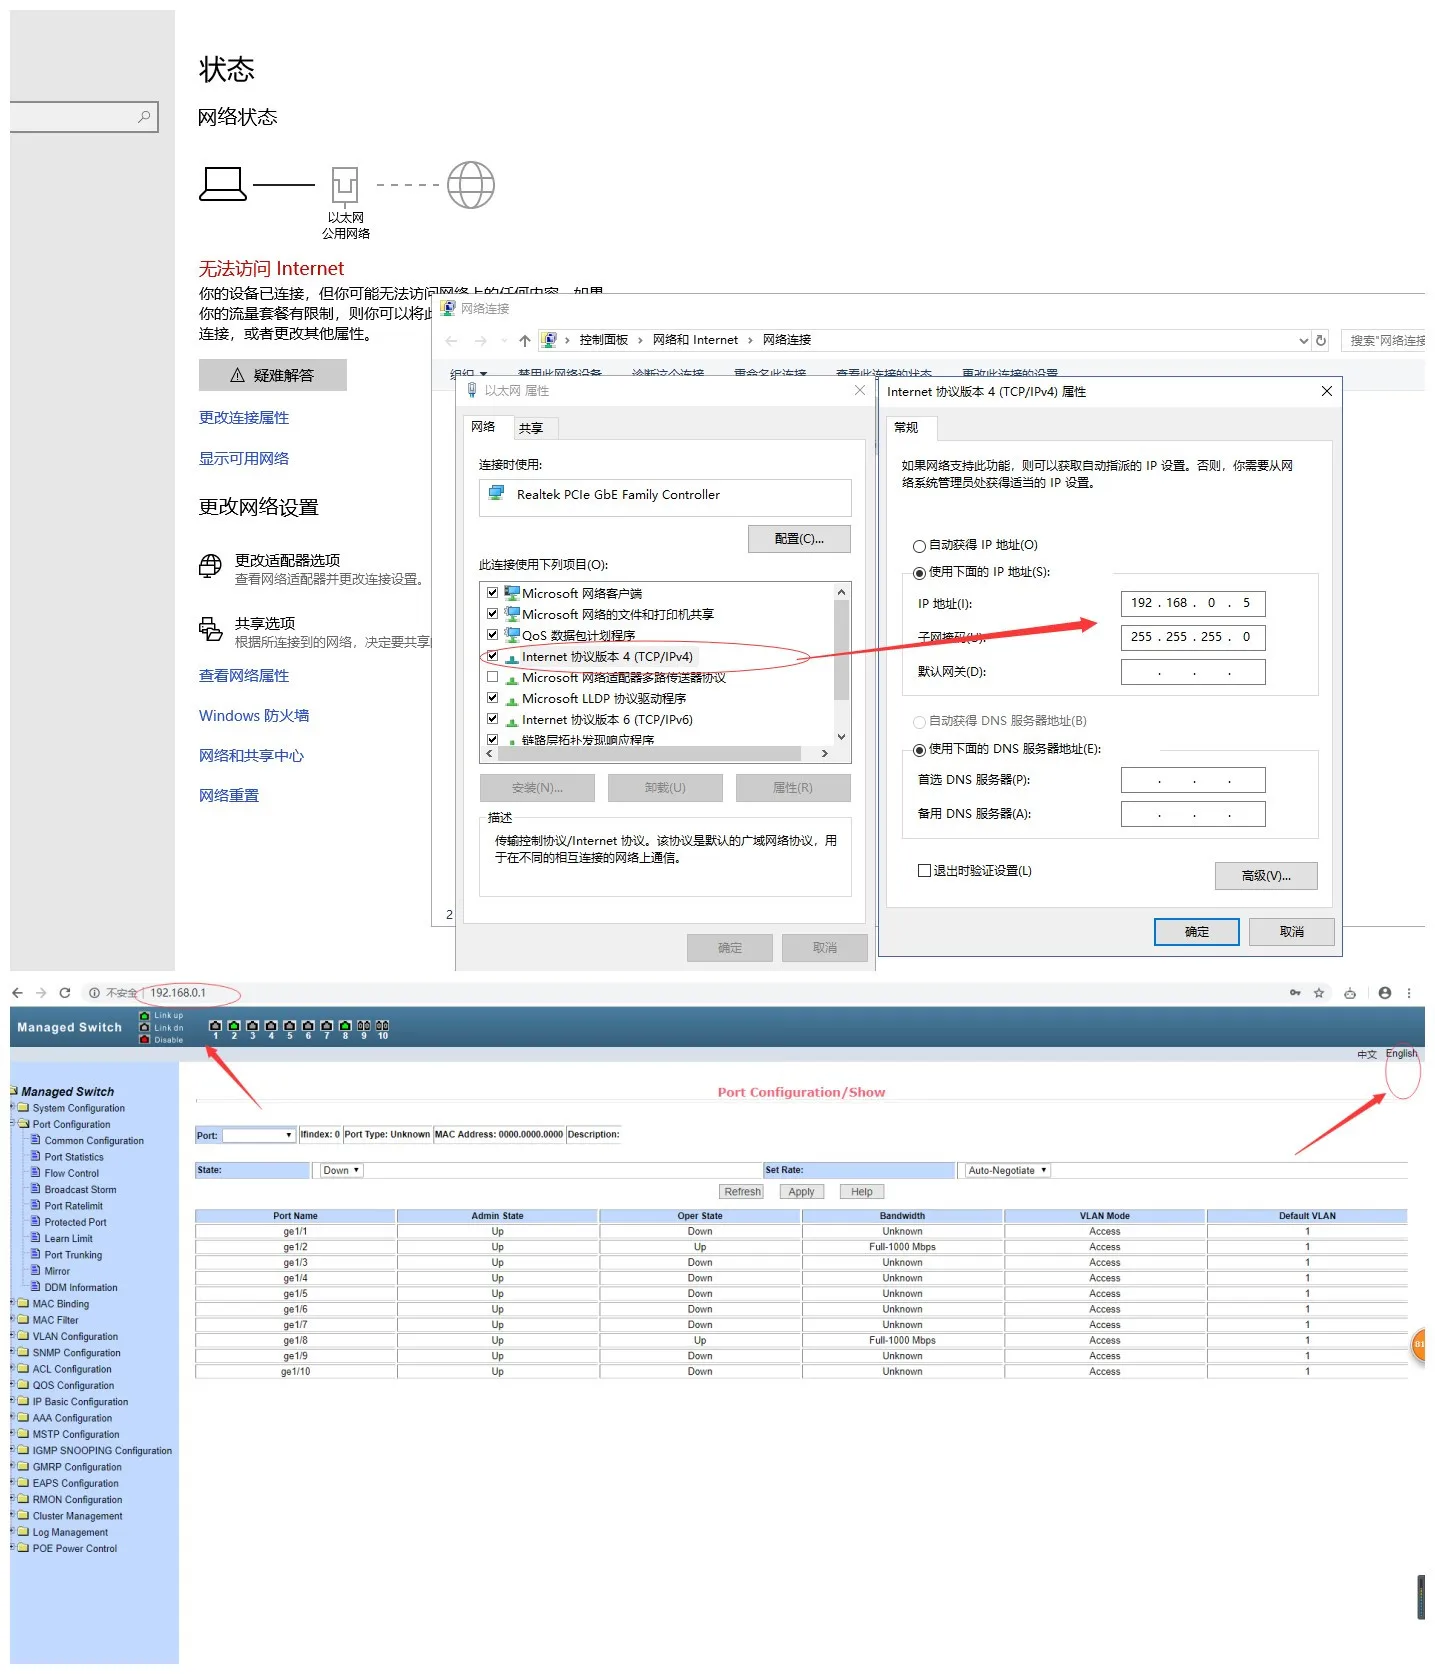Open the Windows 防火墙 link
Viewport: 1435px width, 1674px height.
pos(254,716)
